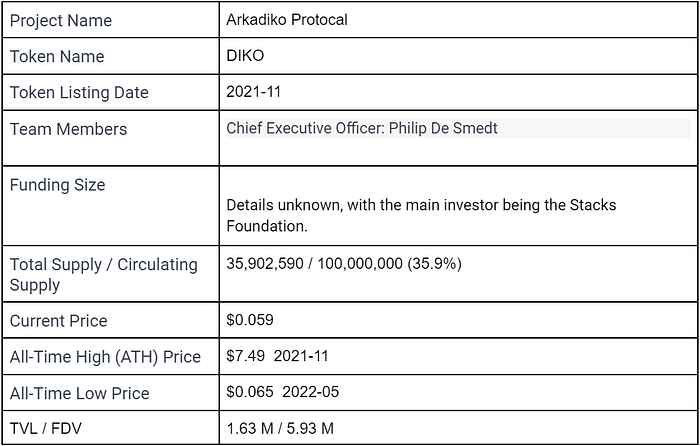
Task: Click the Token Listing Date label
Action: pyautogui.click(x=79, y=92)
